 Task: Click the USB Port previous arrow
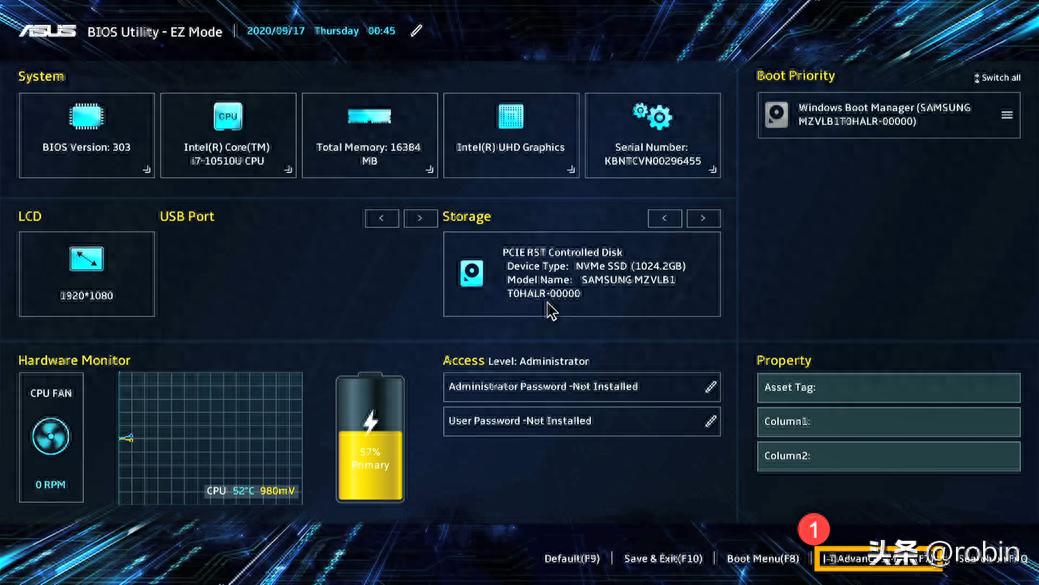pos(381,218)
